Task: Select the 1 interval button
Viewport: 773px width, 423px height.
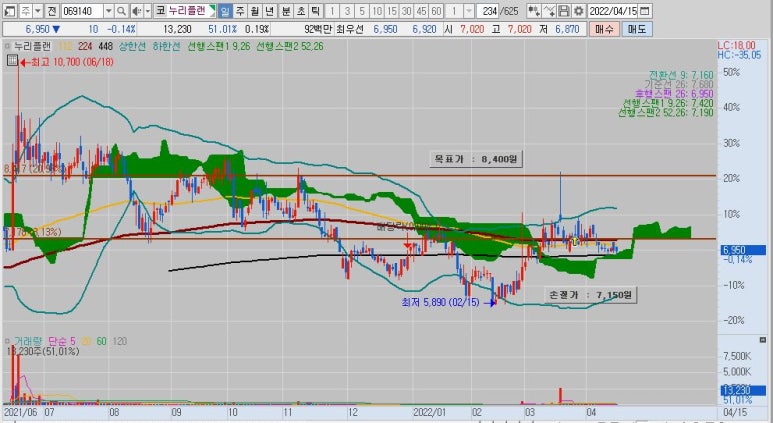Action: pyautogui.click(x=332, y=10)
